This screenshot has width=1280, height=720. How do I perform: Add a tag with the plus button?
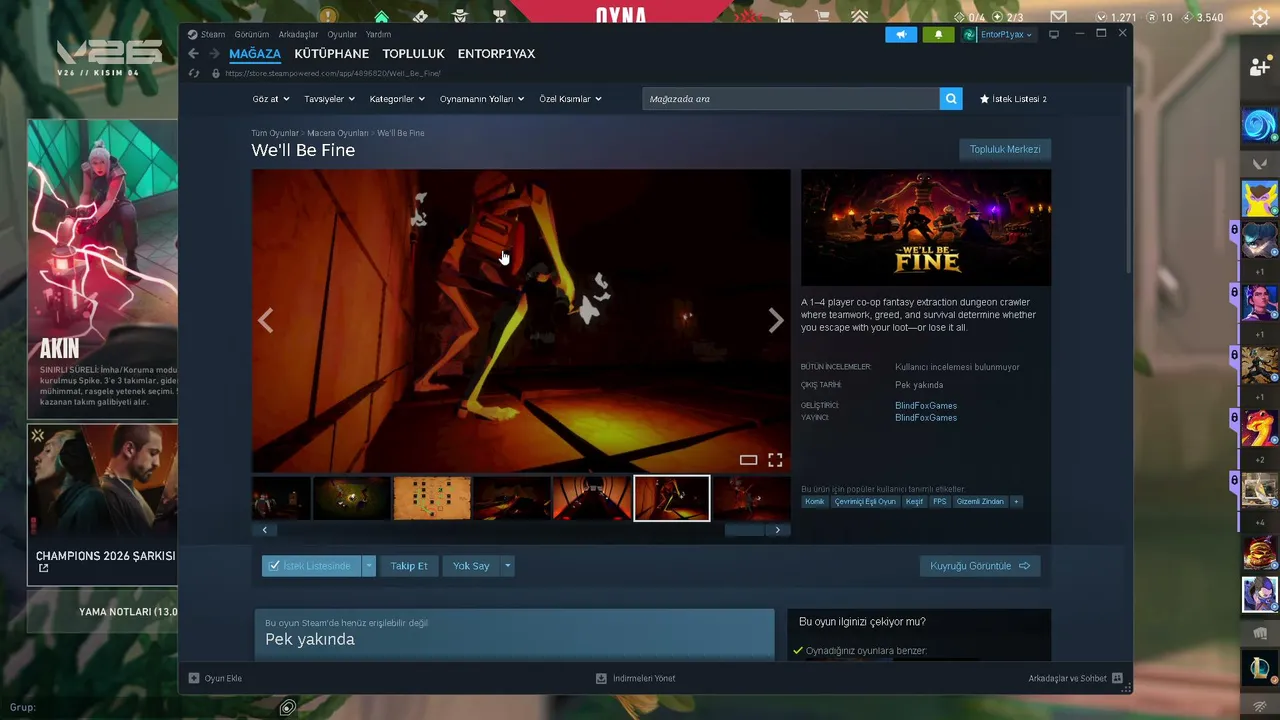click(1016, 502)
